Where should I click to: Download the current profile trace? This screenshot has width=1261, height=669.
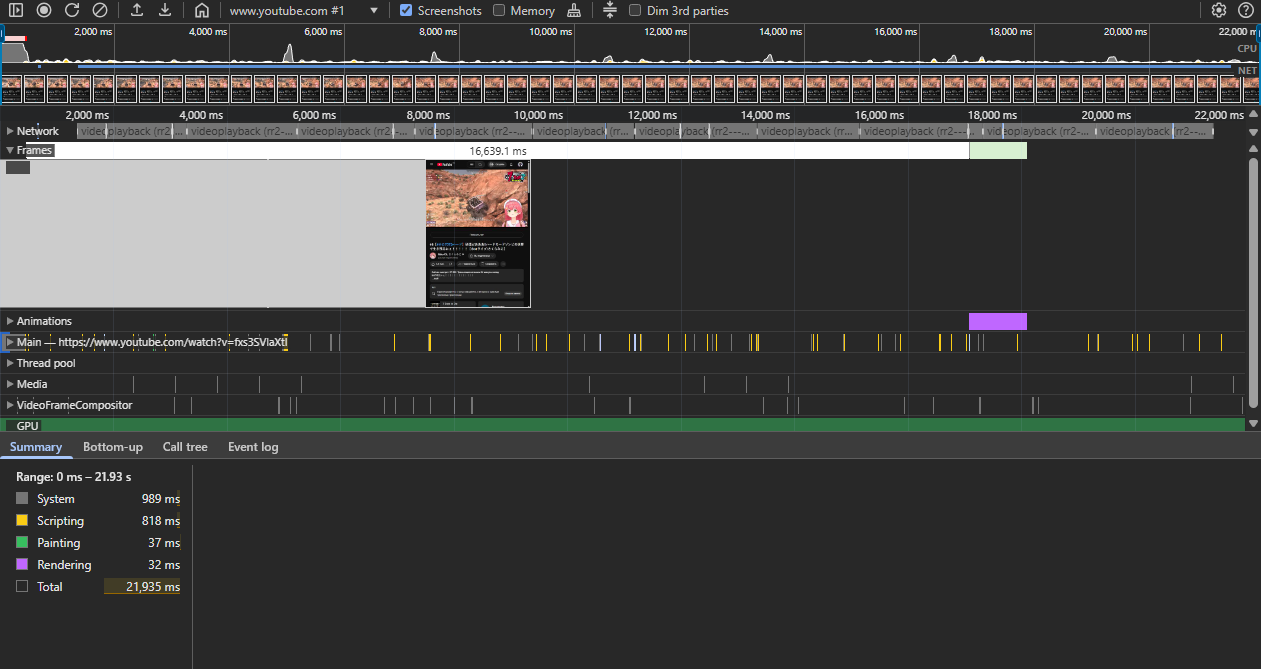[x=165, y=11]
